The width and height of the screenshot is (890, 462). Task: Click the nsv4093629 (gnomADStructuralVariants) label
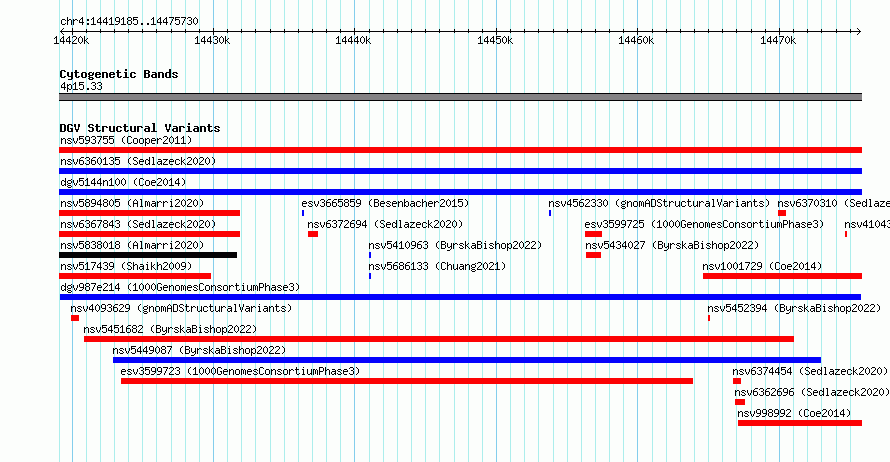coord(181,308)
